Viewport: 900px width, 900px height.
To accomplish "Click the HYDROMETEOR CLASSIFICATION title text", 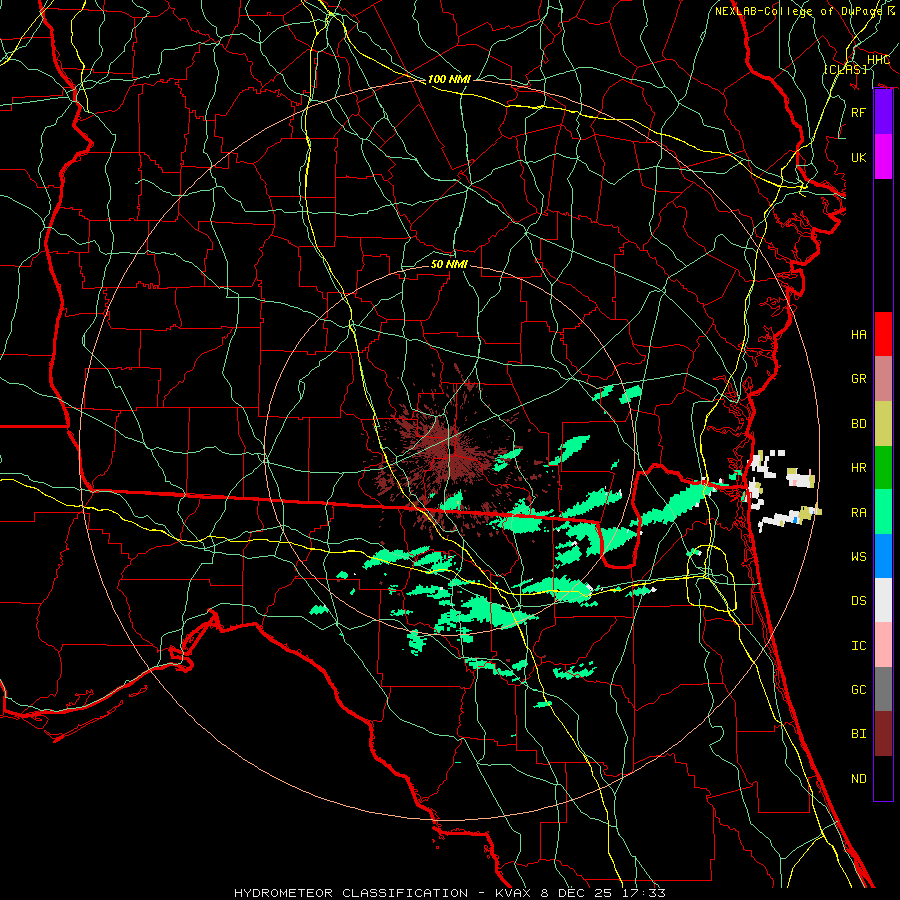I will point(353,893).
